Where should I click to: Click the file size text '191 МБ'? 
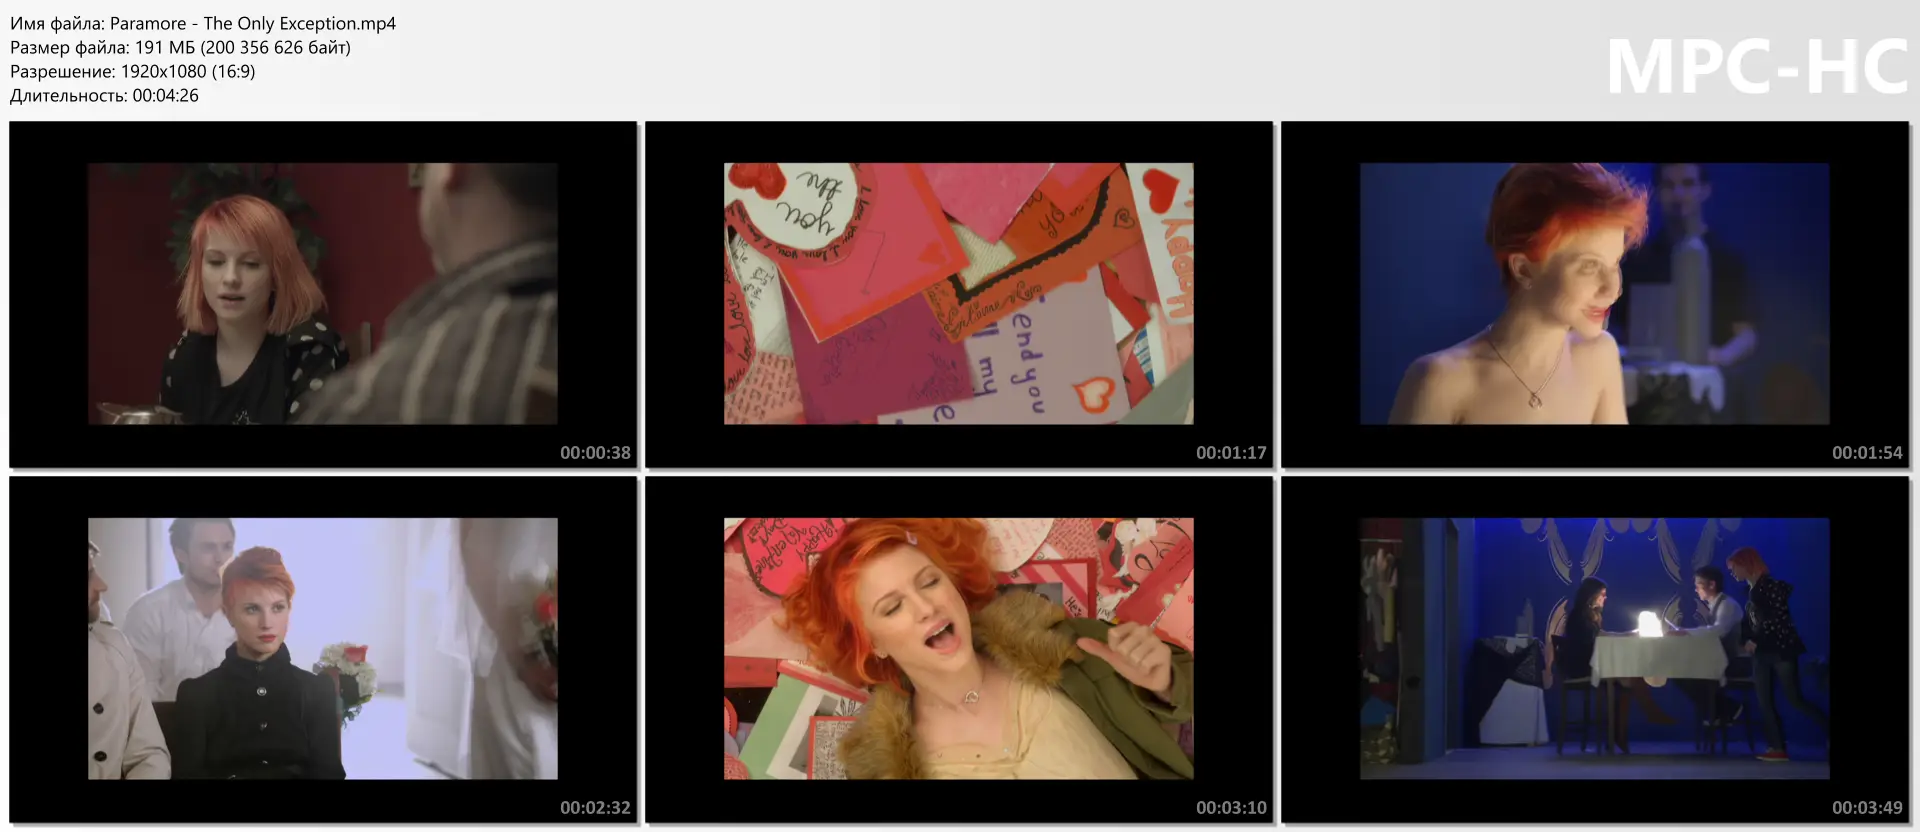point(166,47)
